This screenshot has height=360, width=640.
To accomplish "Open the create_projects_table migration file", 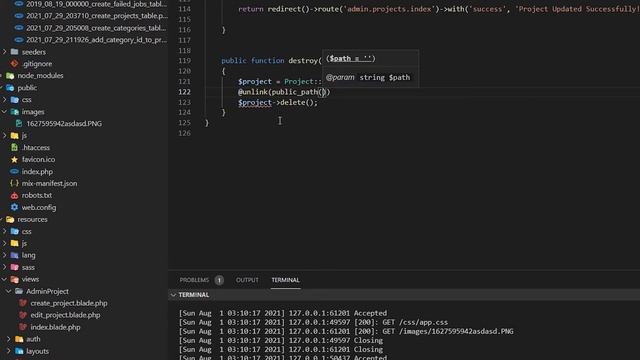I will pos(97,16).
